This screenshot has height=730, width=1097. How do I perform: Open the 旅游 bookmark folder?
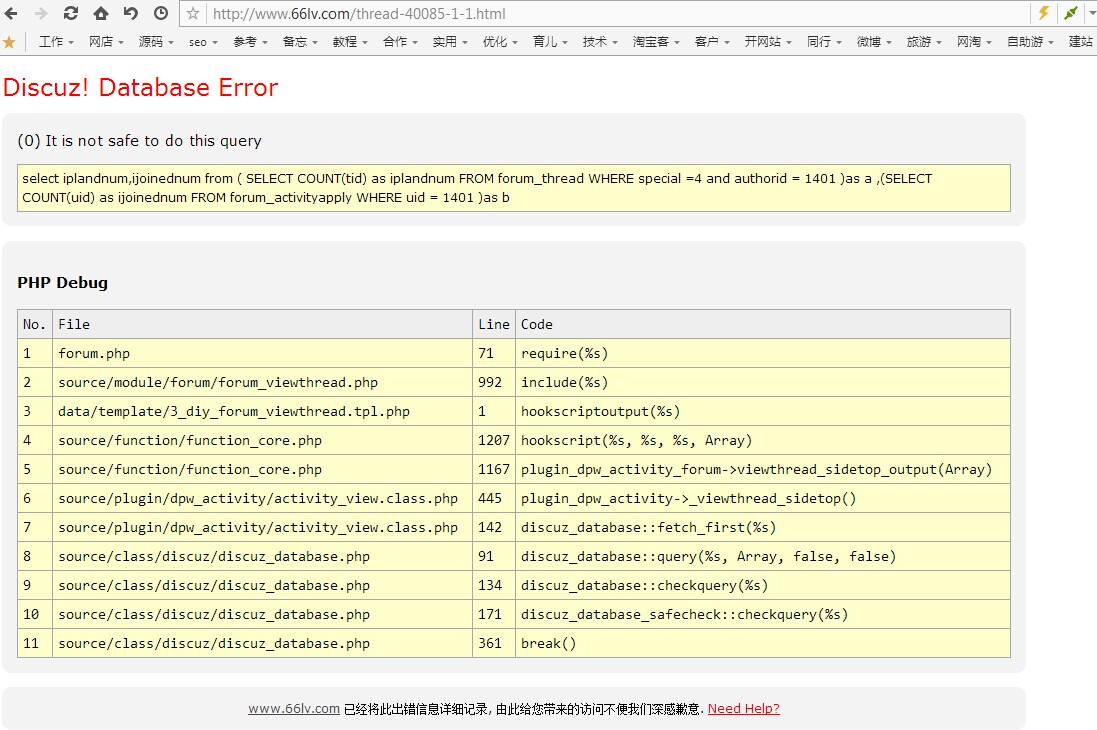[924, 42]
